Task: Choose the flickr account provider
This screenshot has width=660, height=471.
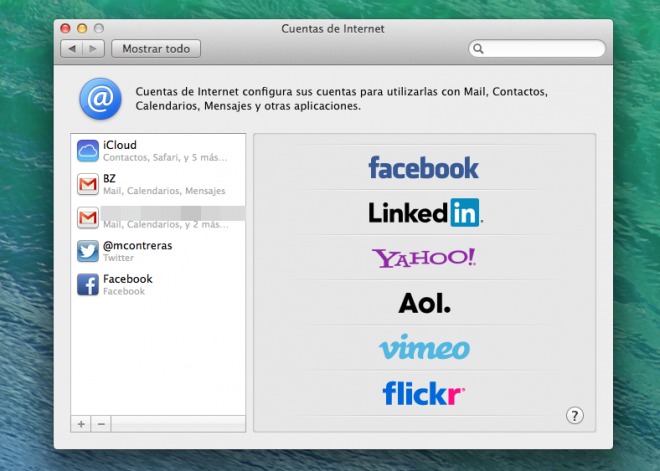Action: click(x=423, y=393)
